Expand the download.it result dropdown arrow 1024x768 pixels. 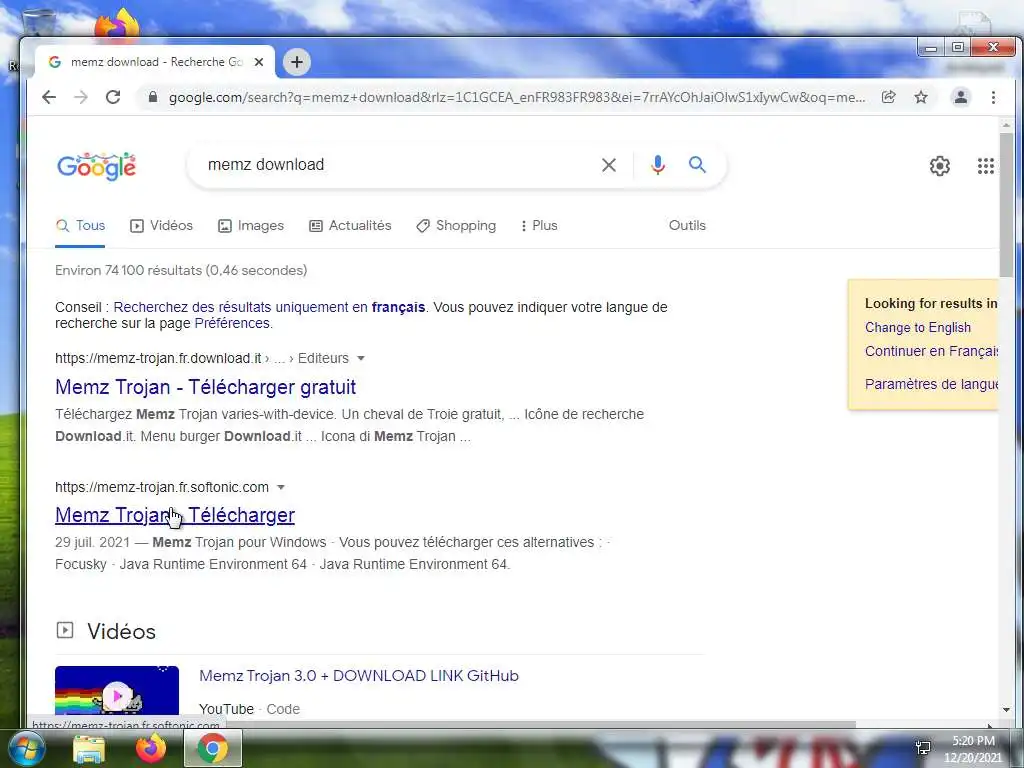tap(360, 358)
